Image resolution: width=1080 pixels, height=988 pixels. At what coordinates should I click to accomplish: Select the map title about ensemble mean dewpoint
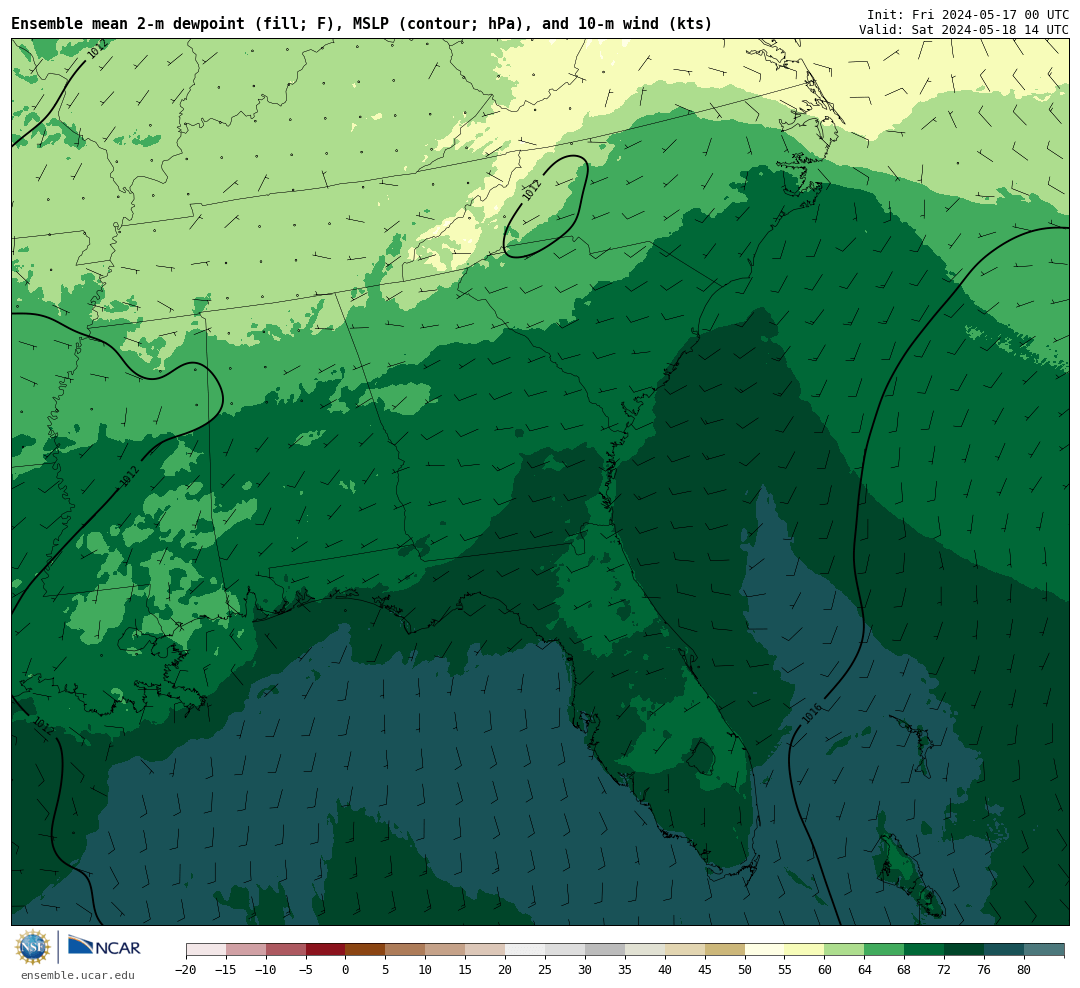362,24
